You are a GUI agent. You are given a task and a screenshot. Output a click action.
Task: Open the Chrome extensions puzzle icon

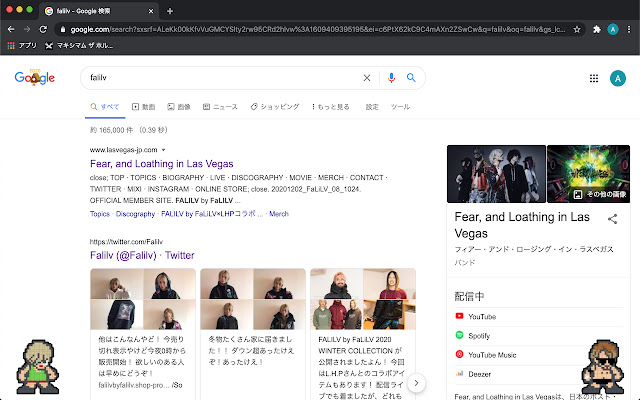coord(597,29)
